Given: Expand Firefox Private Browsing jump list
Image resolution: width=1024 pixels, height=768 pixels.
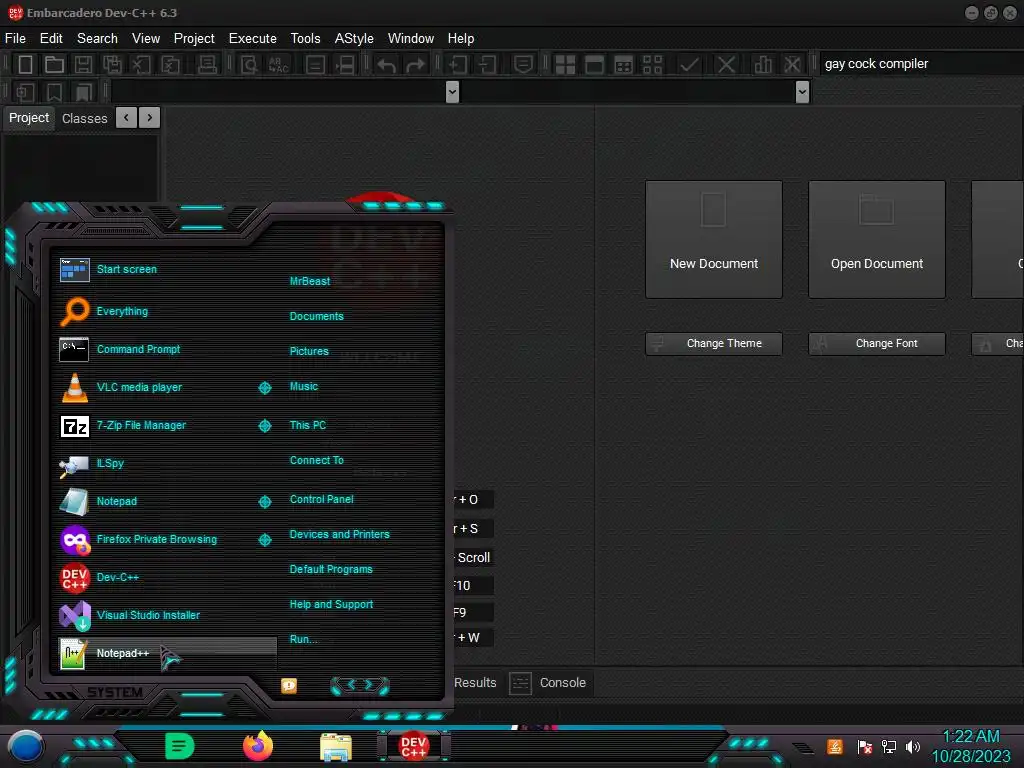Looking at the screenshot, I should [264, 539].
